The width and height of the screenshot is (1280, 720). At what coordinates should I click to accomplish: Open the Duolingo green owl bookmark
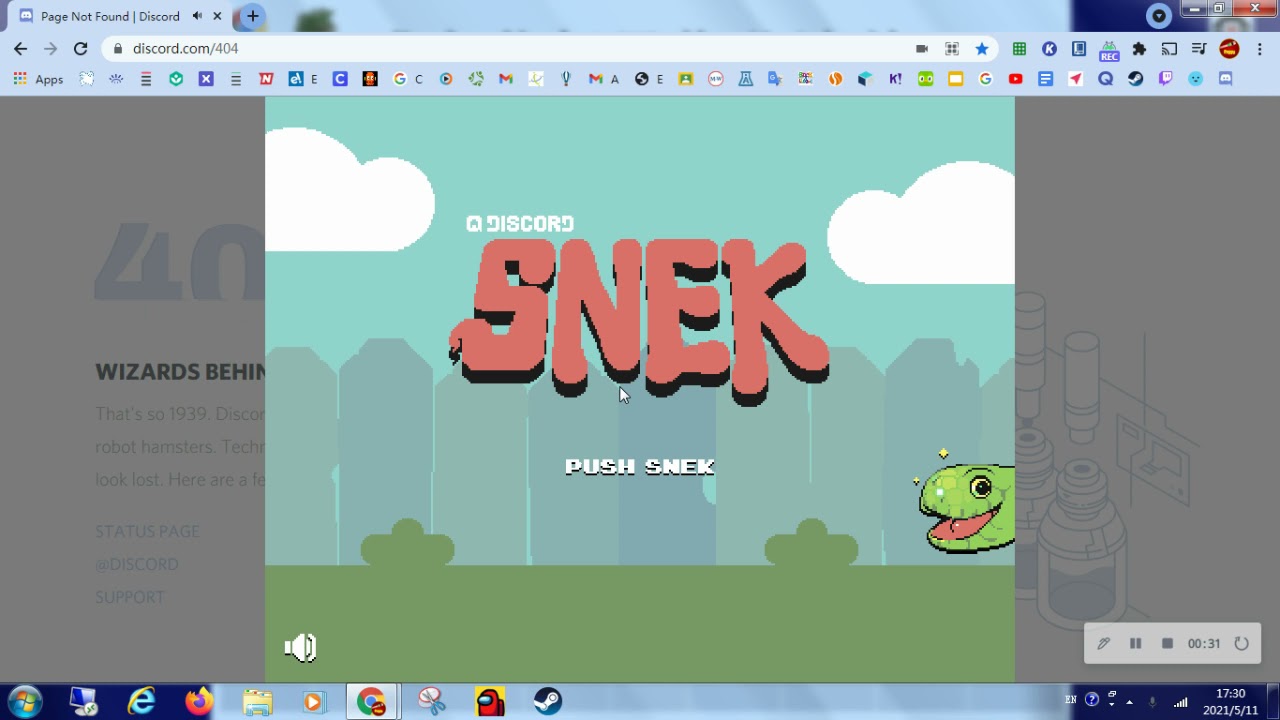(925, 79)
